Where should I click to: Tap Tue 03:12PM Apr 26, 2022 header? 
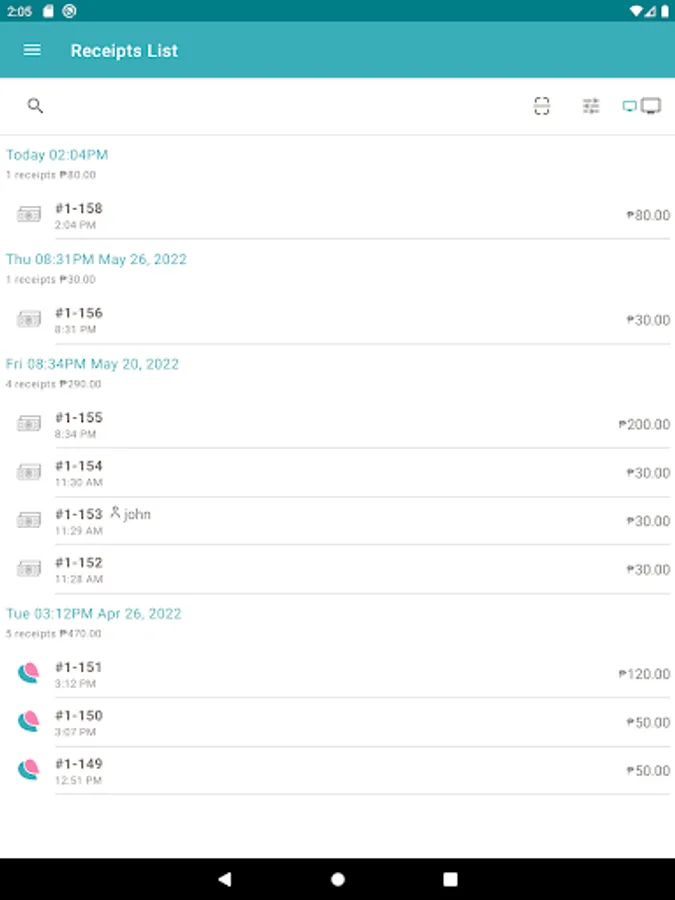94,613
